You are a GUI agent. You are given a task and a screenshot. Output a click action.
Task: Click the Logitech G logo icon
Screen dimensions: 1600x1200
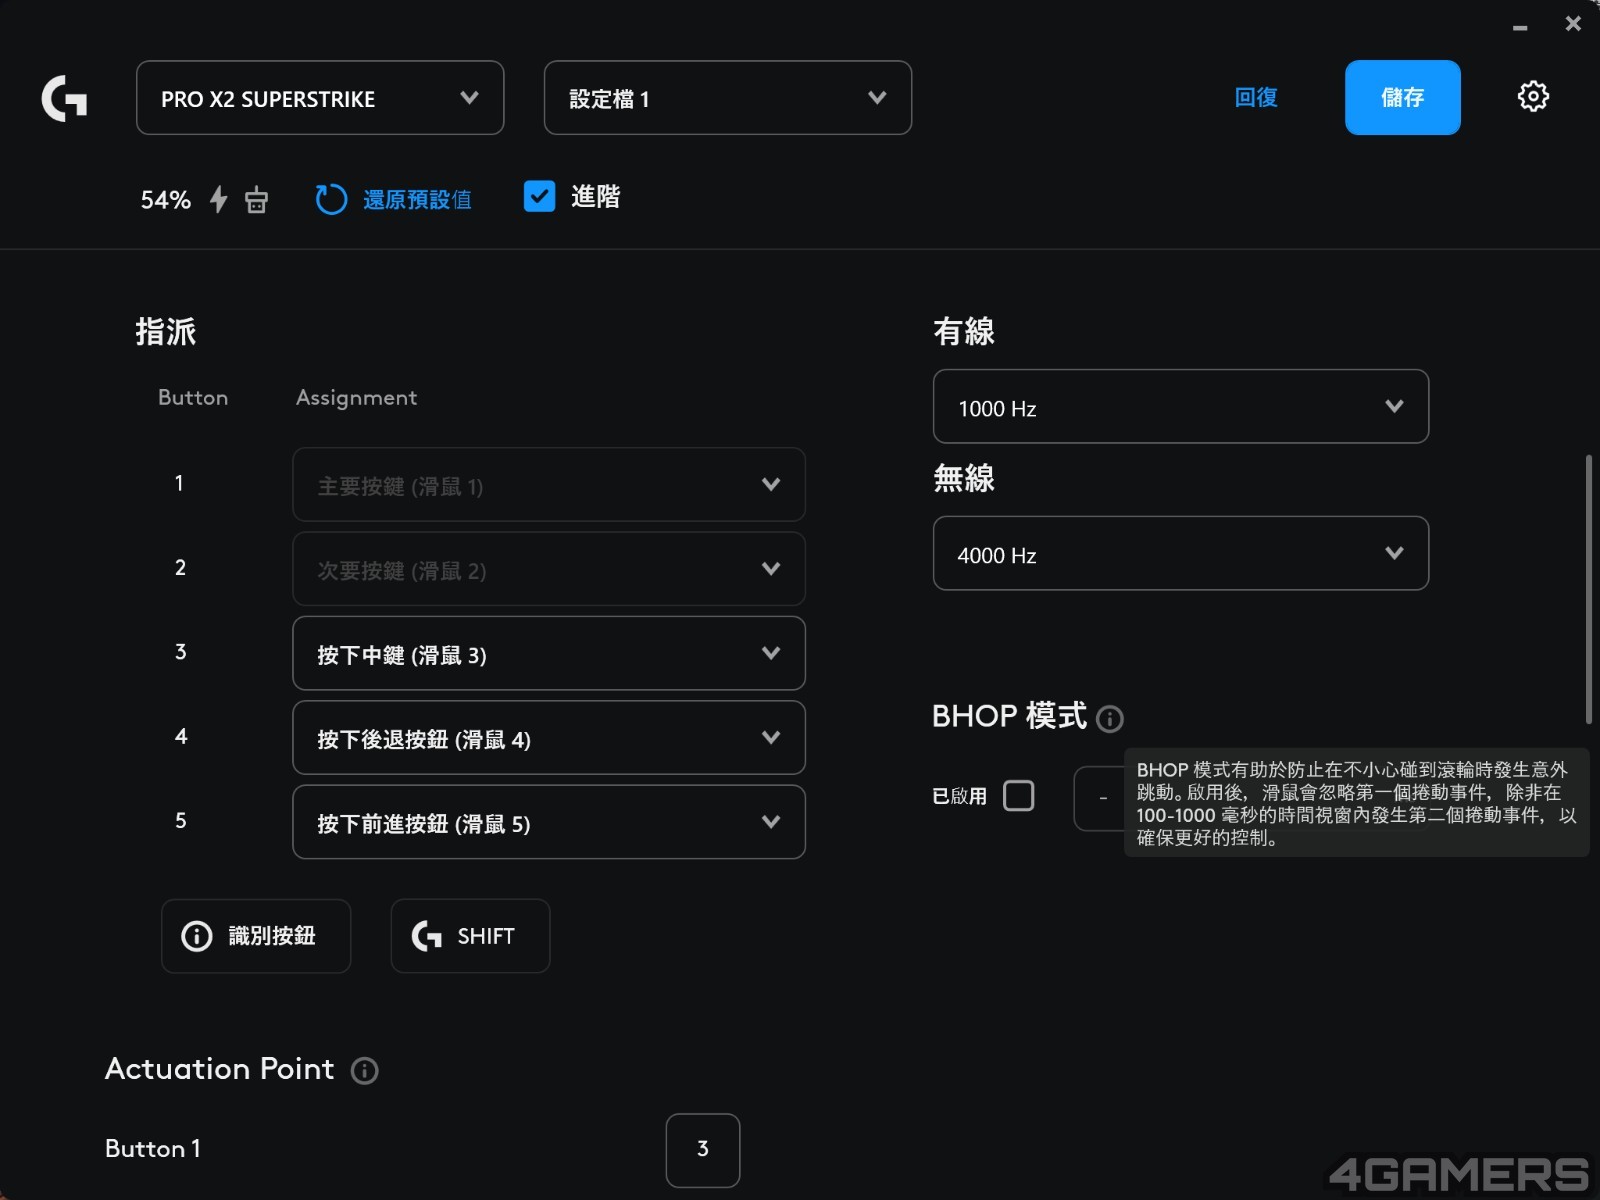tap(64, 98)
